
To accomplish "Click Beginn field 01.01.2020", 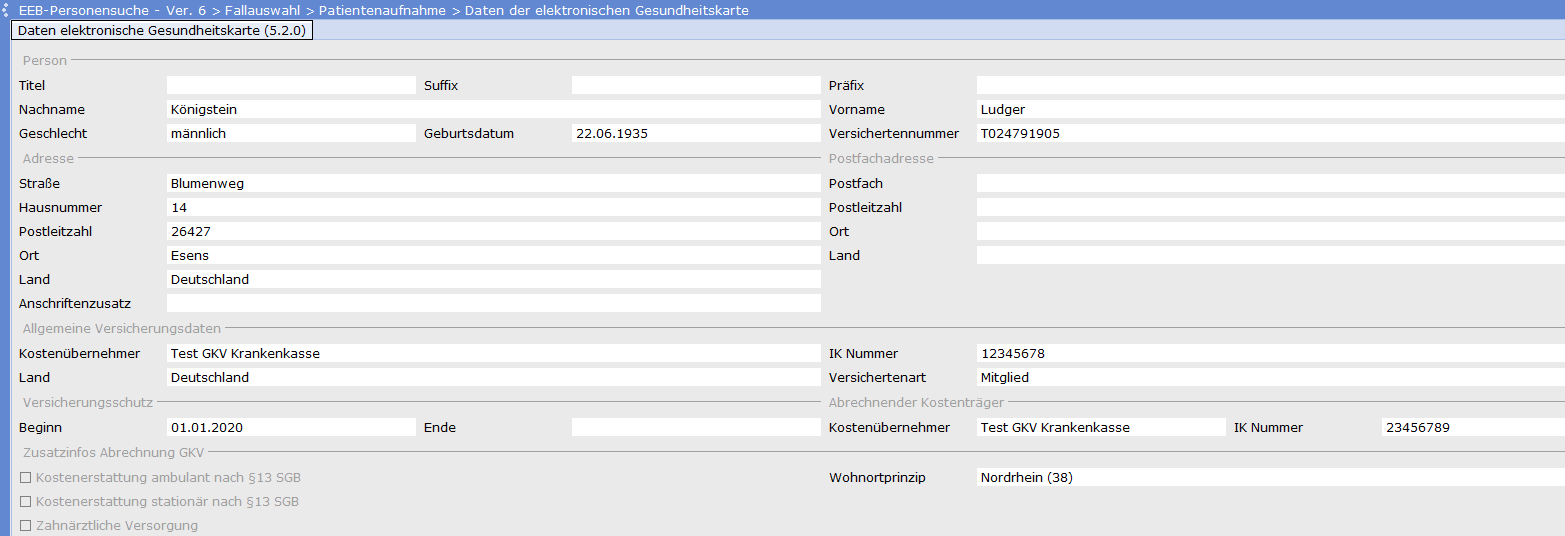I will 291,428.
